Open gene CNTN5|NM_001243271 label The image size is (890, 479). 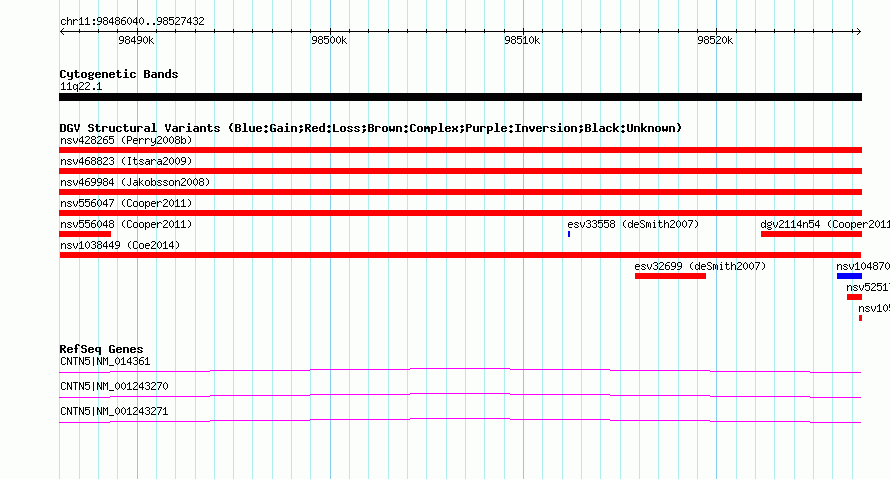(x=114, y=411)
